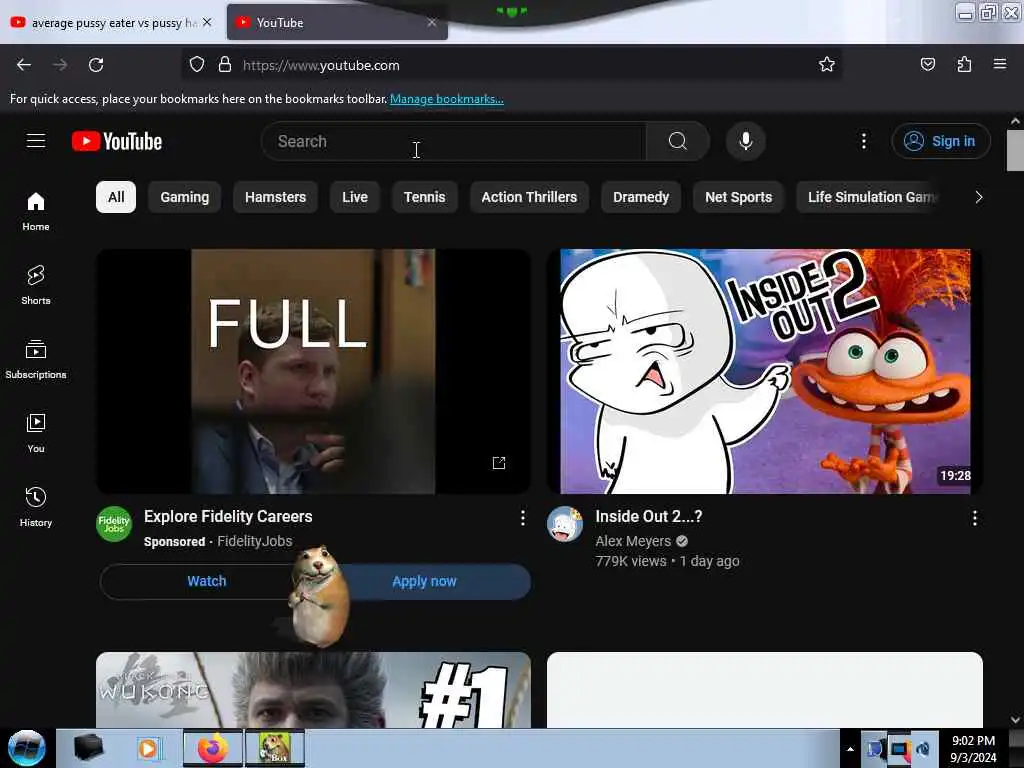Open Fidelity Jobs channel avatar
The width and height of the screenshot is (1024, 768).
pyautogui.click(x=114, y=524)
